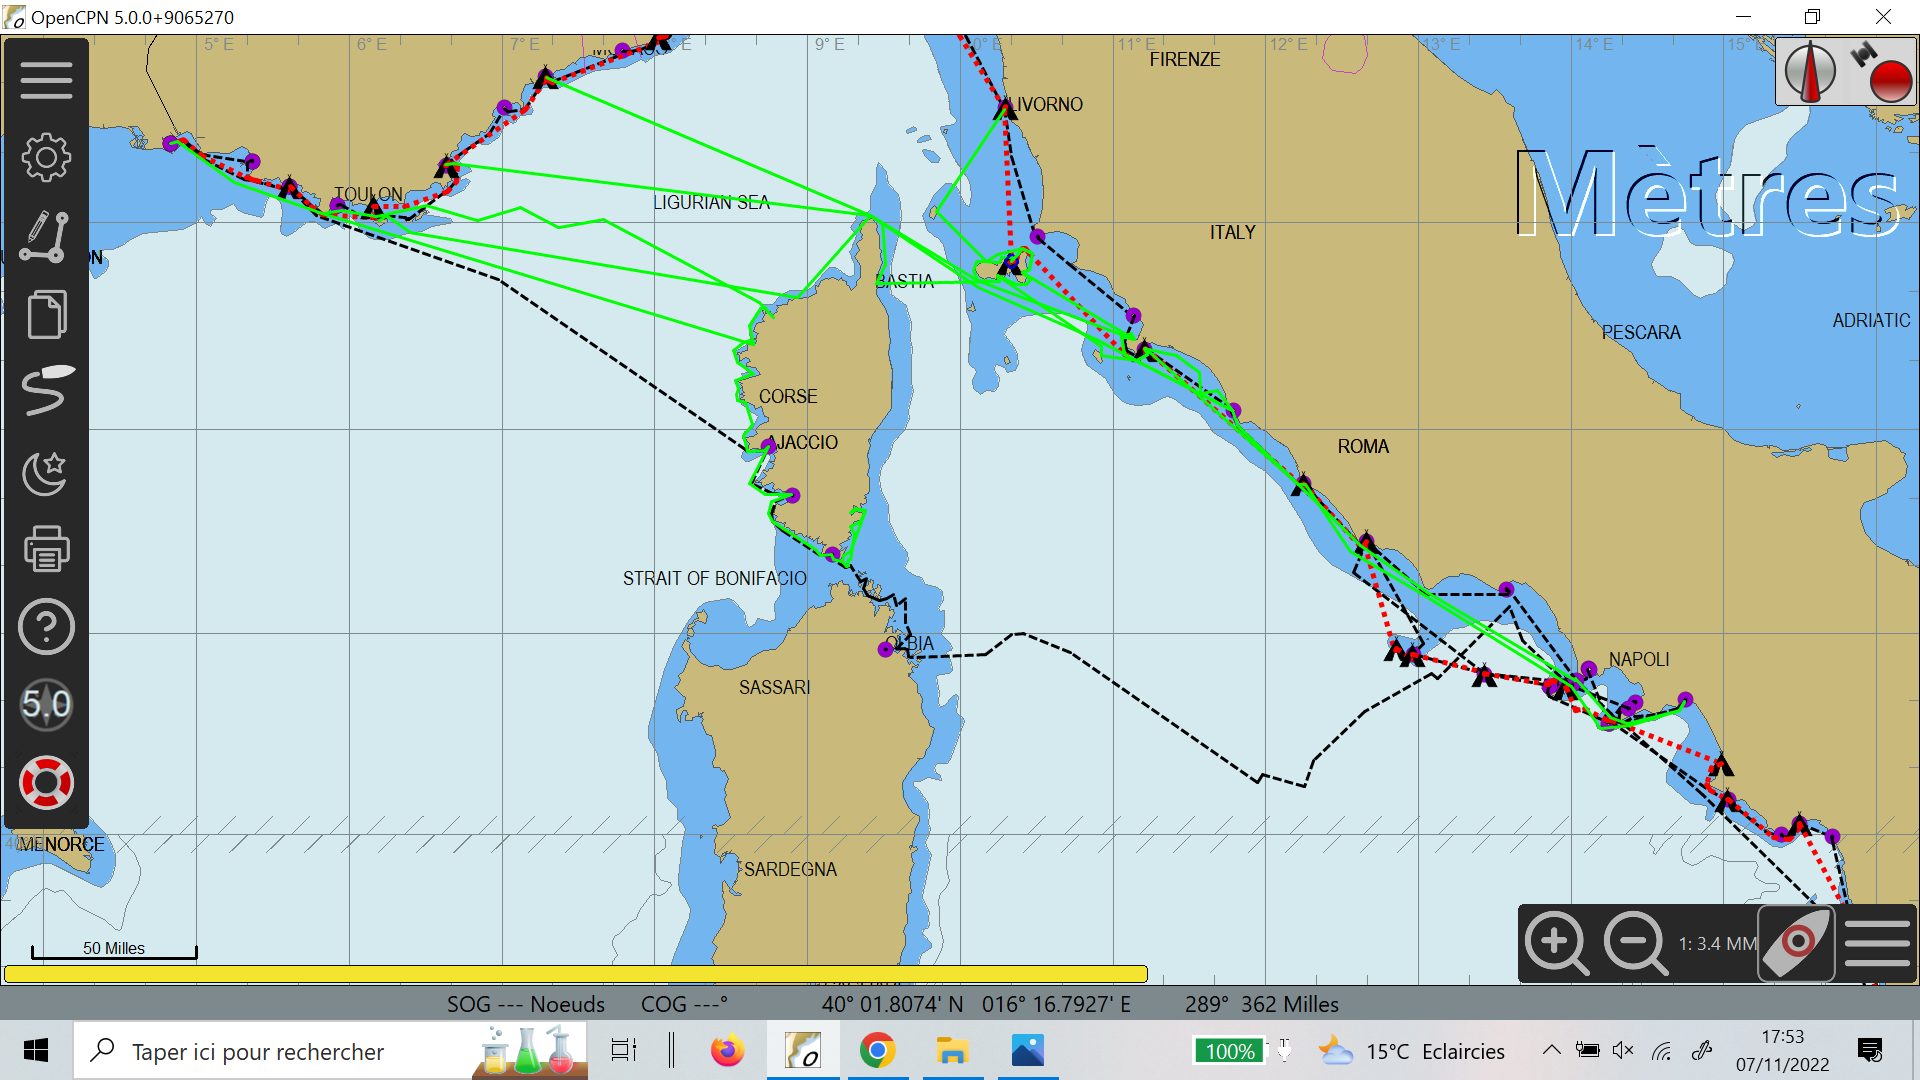Click the CORSE label on chart
This screenshot has height=1080, width=1920.
[788, 397]
